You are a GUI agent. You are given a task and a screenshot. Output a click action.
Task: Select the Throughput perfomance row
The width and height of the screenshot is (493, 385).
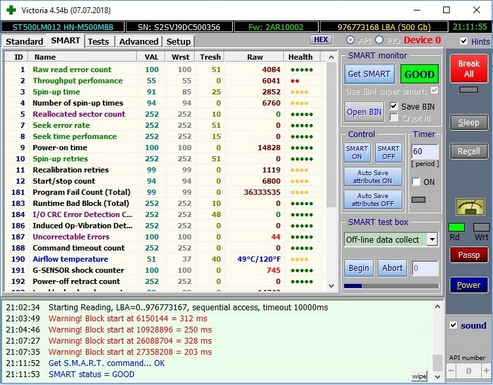(x=165, y=81)
